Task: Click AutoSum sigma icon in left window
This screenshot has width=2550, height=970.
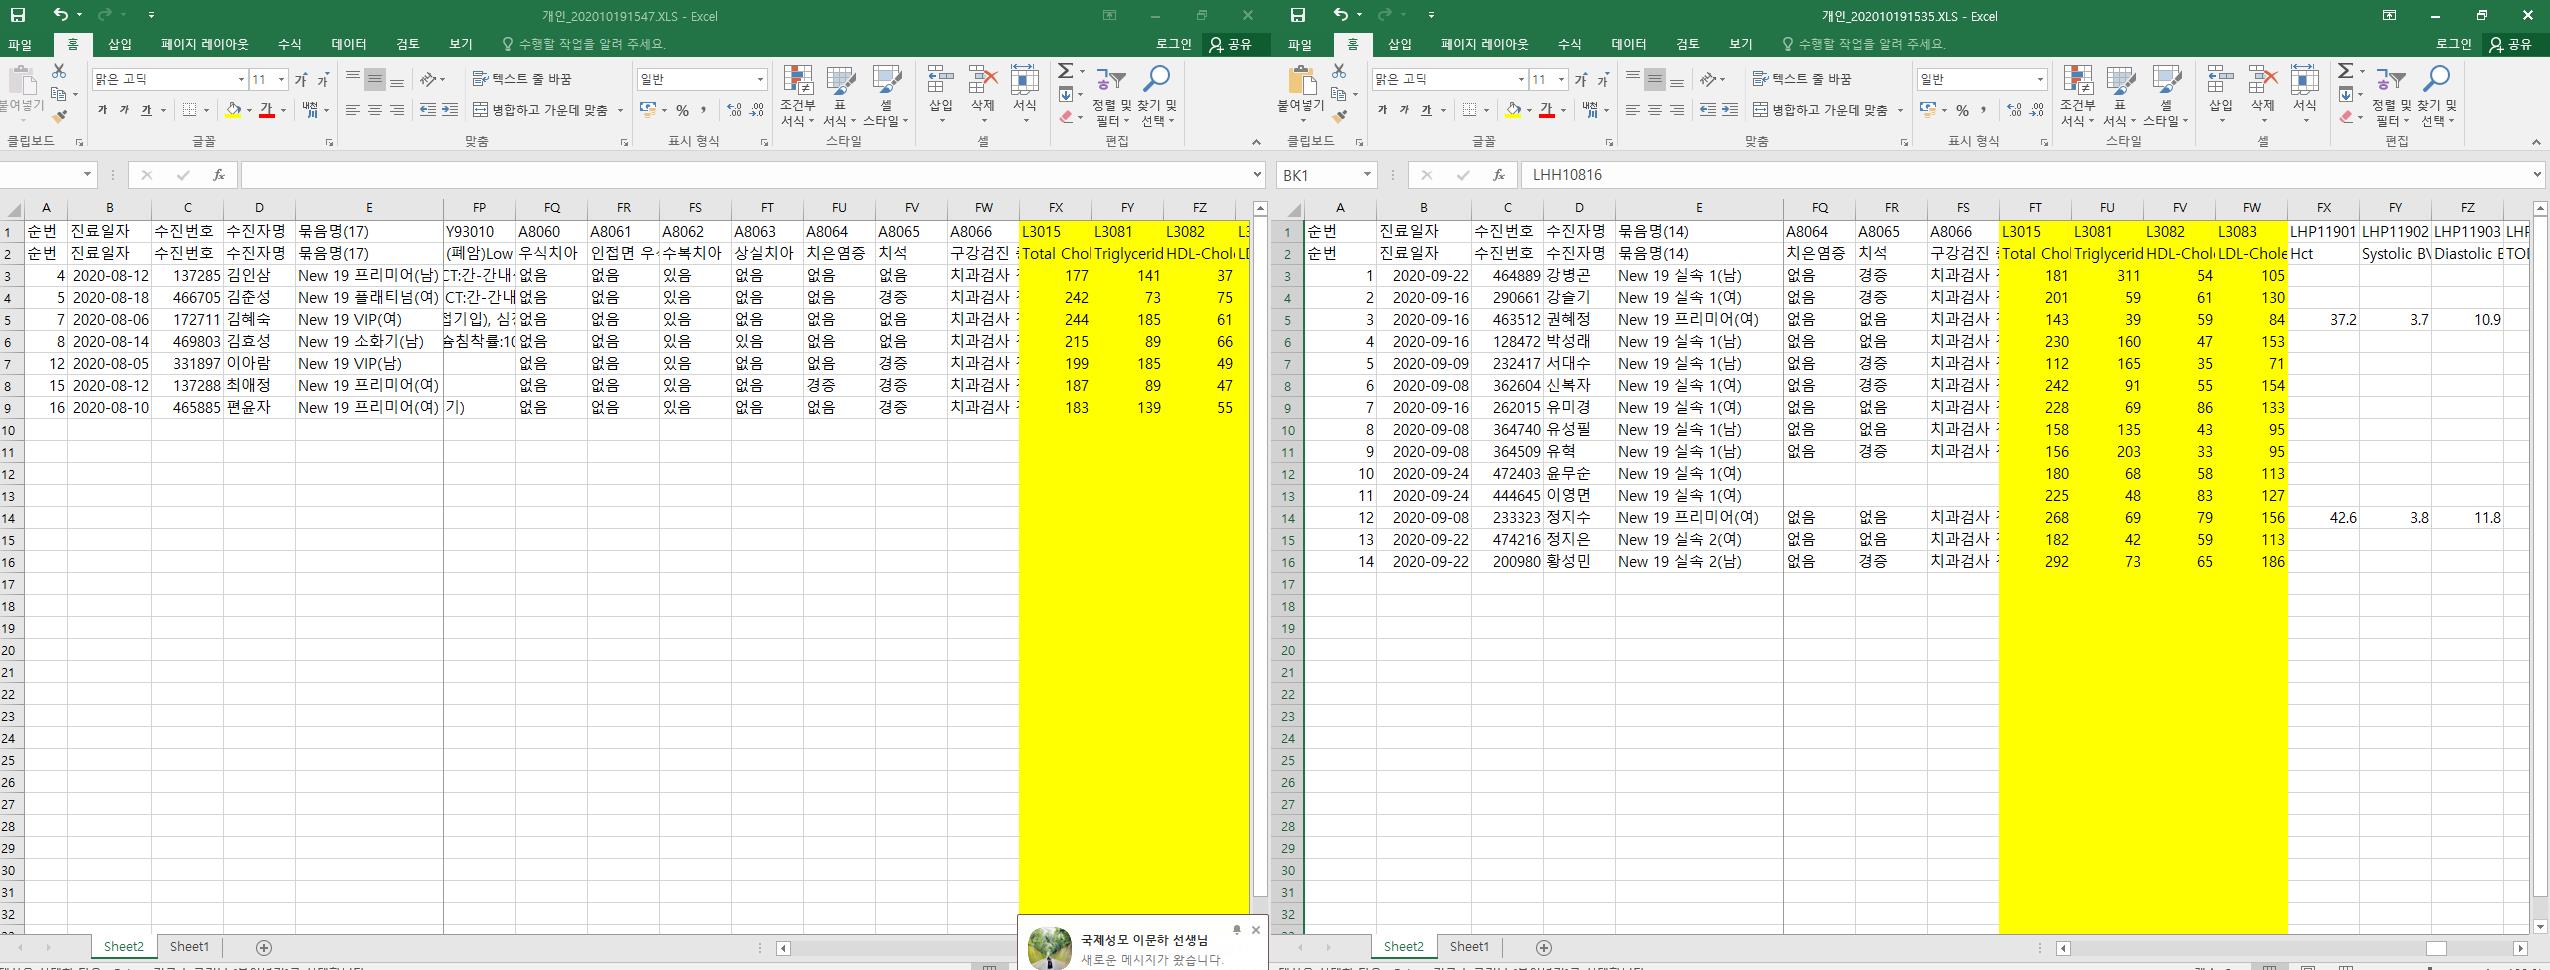Action: [1065, 71]
